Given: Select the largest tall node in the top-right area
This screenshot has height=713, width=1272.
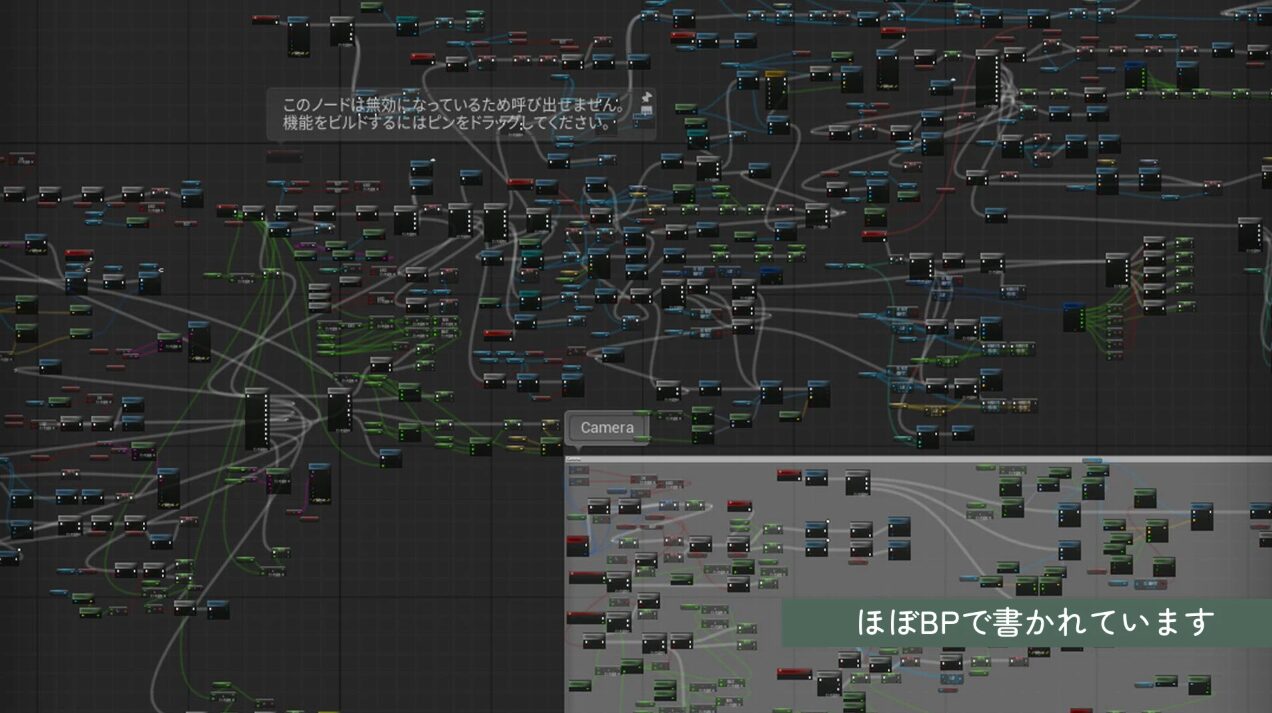Looking at the screenshot, I should pos(986,78).
